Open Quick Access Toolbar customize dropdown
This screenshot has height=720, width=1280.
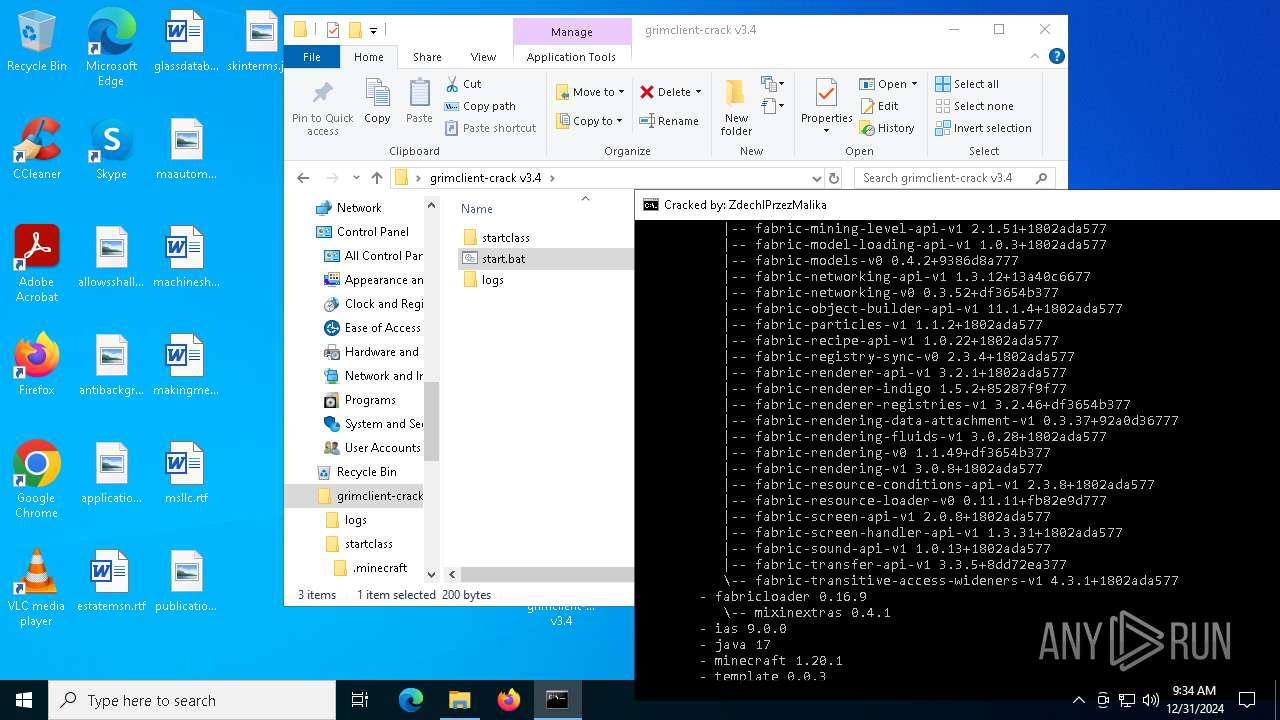click(x=373, y=30)
